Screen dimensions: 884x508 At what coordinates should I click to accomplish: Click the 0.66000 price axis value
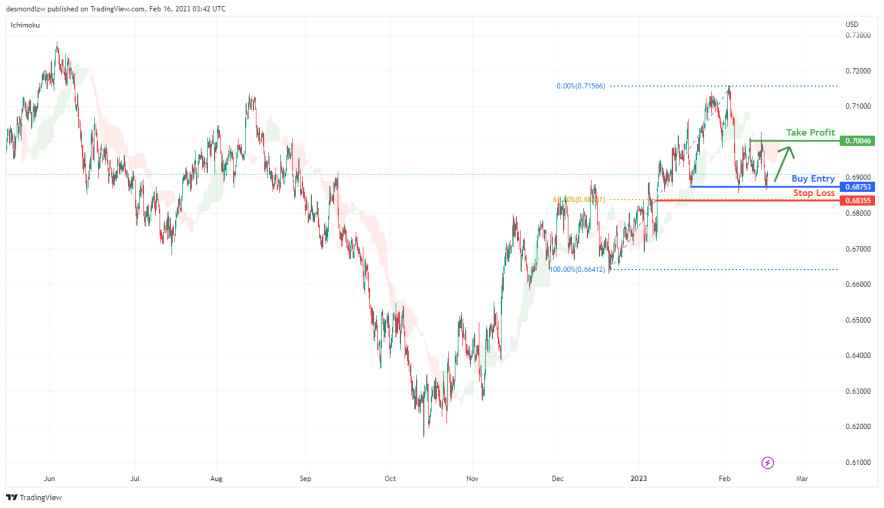(x=858, y=284)
